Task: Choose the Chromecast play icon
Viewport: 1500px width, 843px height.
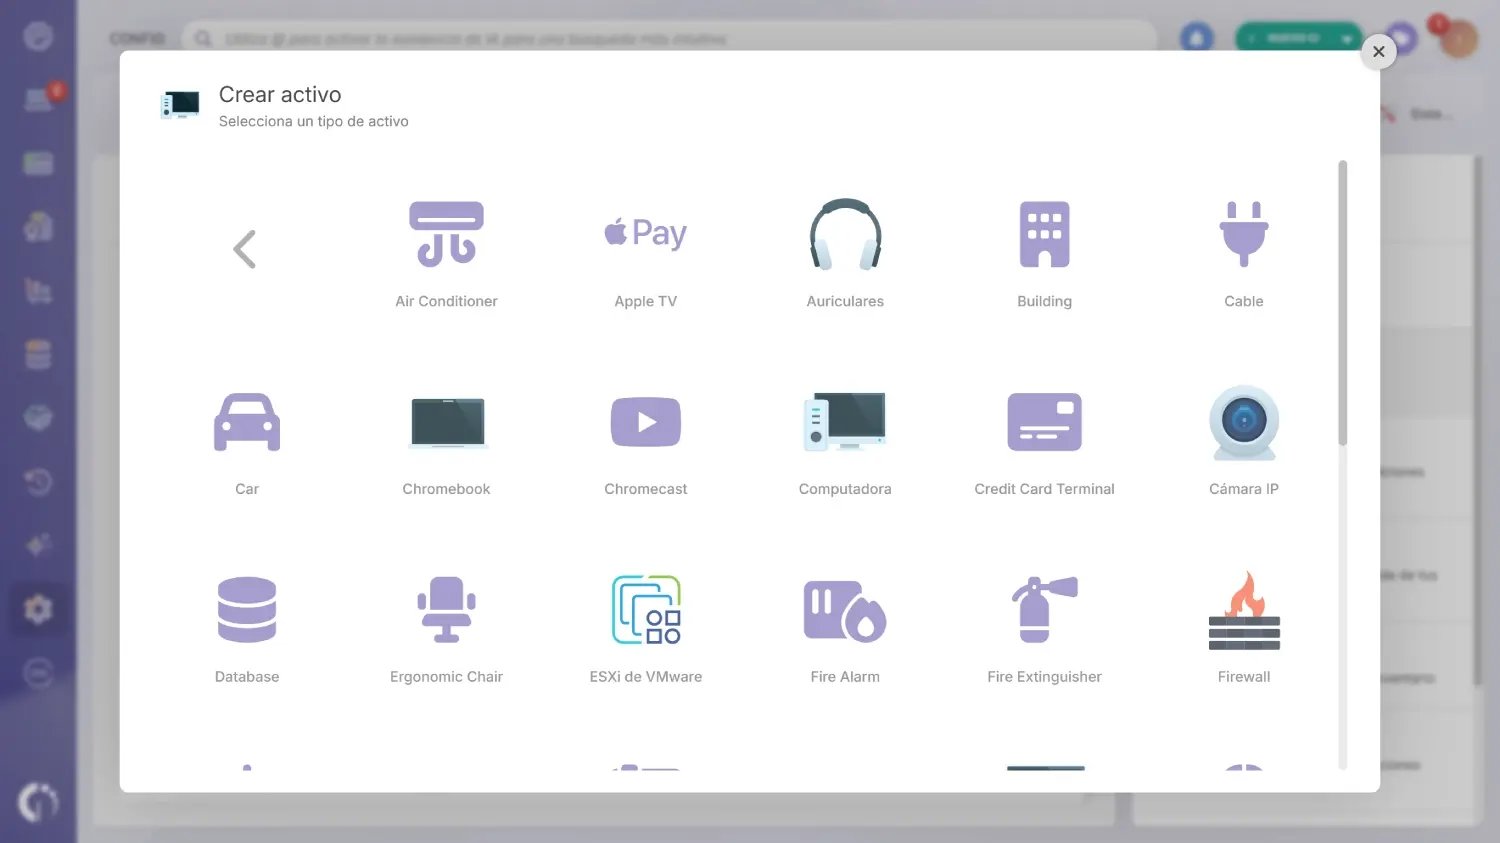Action: [x=646, y=422]
